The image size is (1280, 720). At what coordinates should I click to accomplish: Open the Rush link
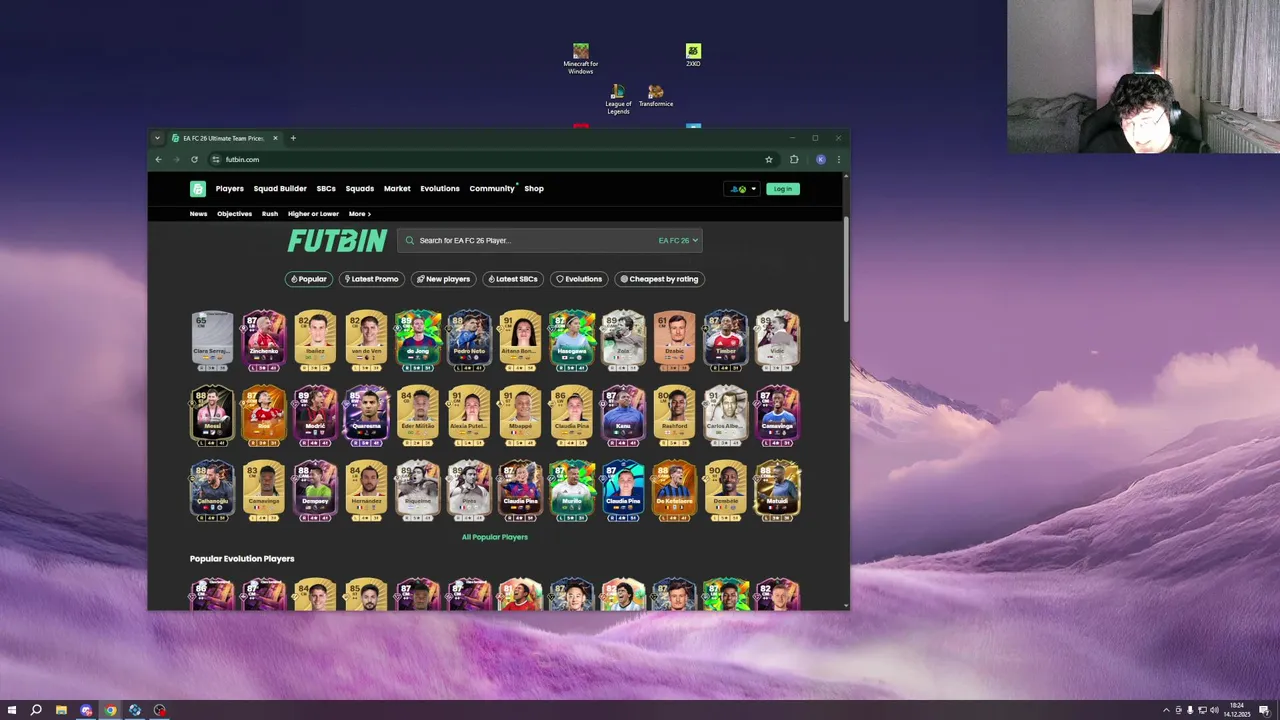(x=270, y=214)
